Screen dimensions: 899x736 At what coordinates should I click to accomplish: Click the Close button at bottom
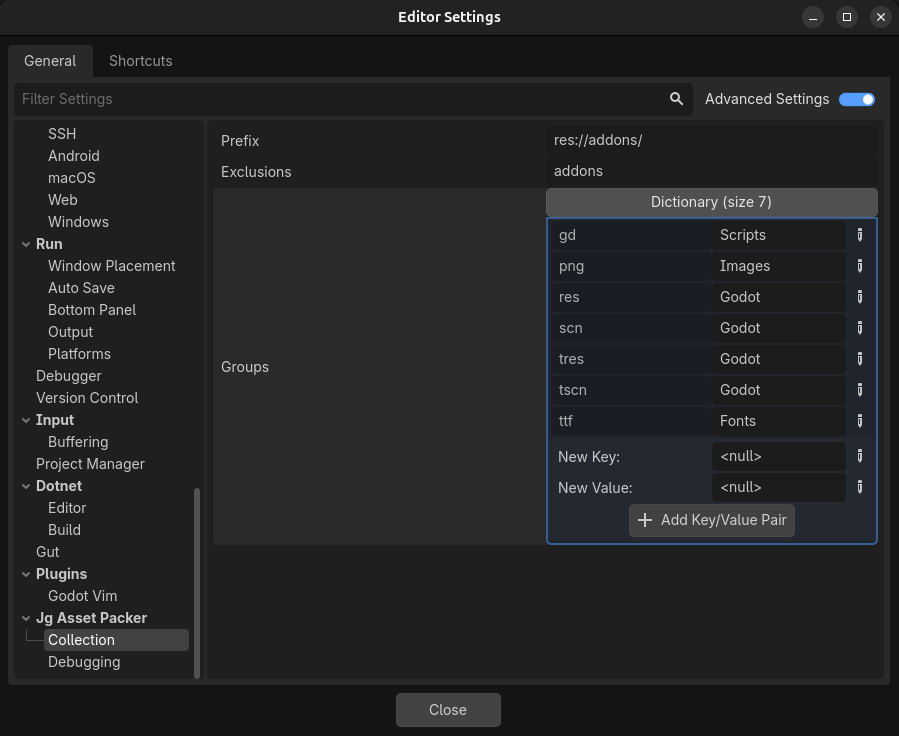click(x=448, y=710)
